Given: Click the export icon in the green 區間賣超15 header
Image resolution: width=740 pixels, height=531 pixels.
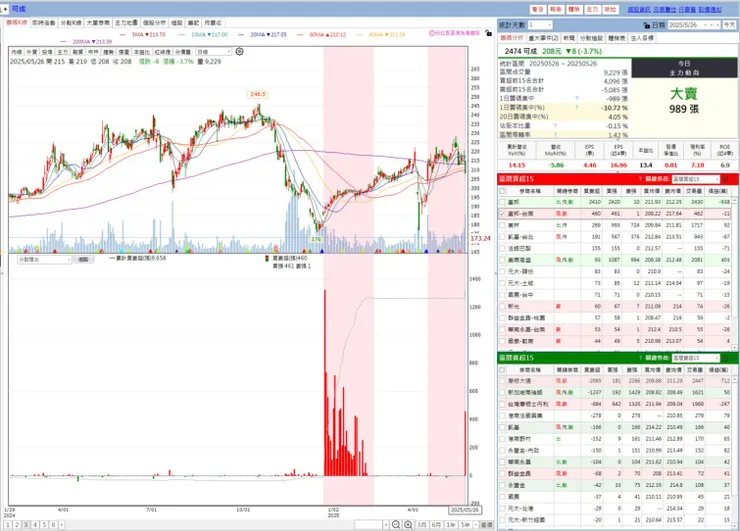Looking at the screenshot, I should point(725,358).
